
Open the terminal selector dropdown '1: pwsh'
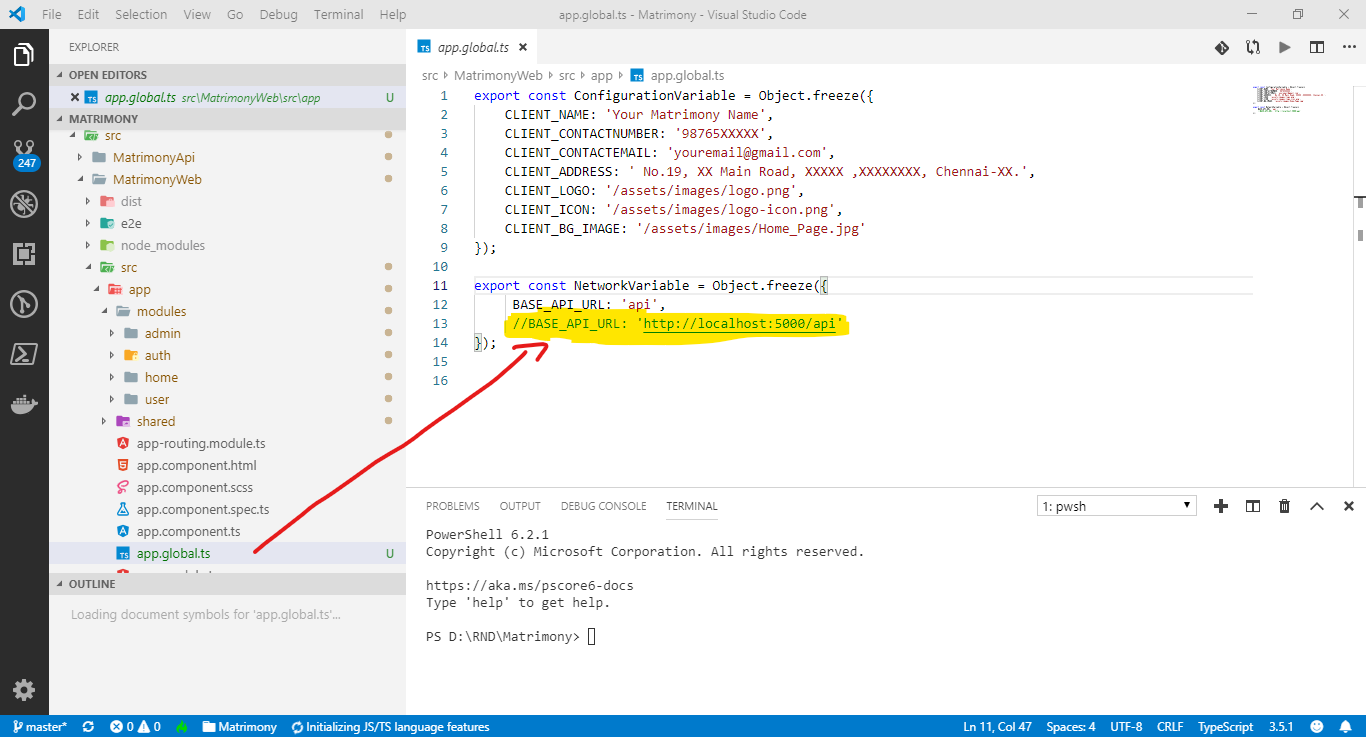point(1117,506)
